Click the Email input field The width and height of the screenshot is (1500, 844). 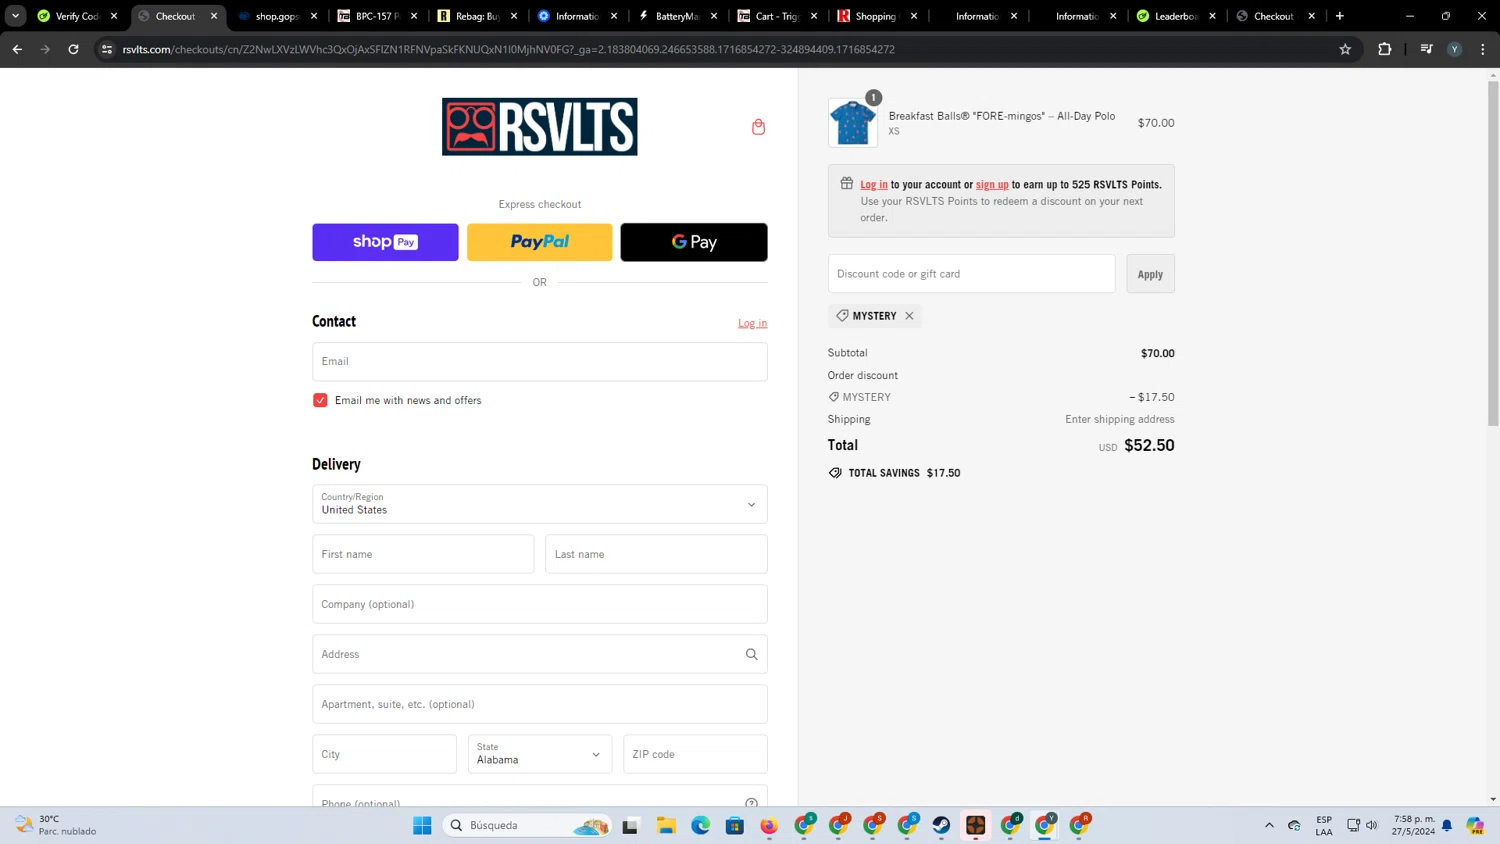pos(540,362)
